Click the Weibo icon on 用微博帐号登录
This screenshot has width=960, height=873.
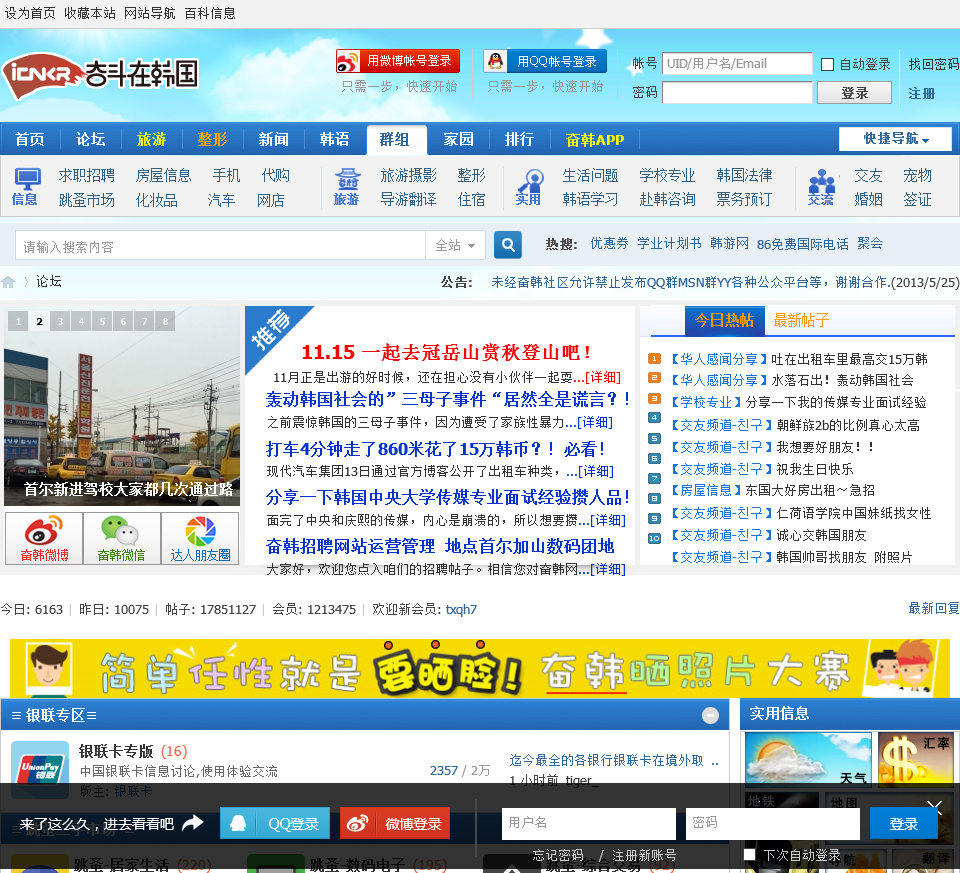pos(348,62)
